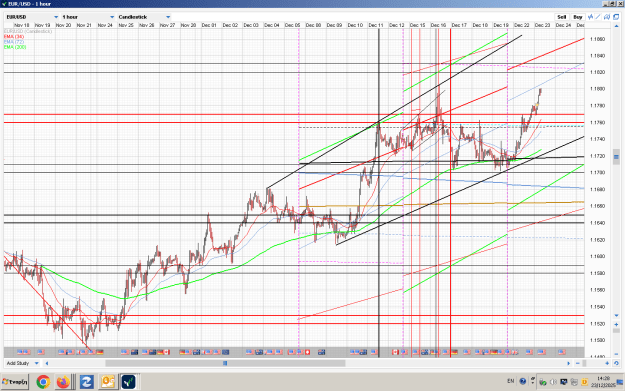
Task: Open the blue sync arrows app in taskbar
Action: [86, 382]
